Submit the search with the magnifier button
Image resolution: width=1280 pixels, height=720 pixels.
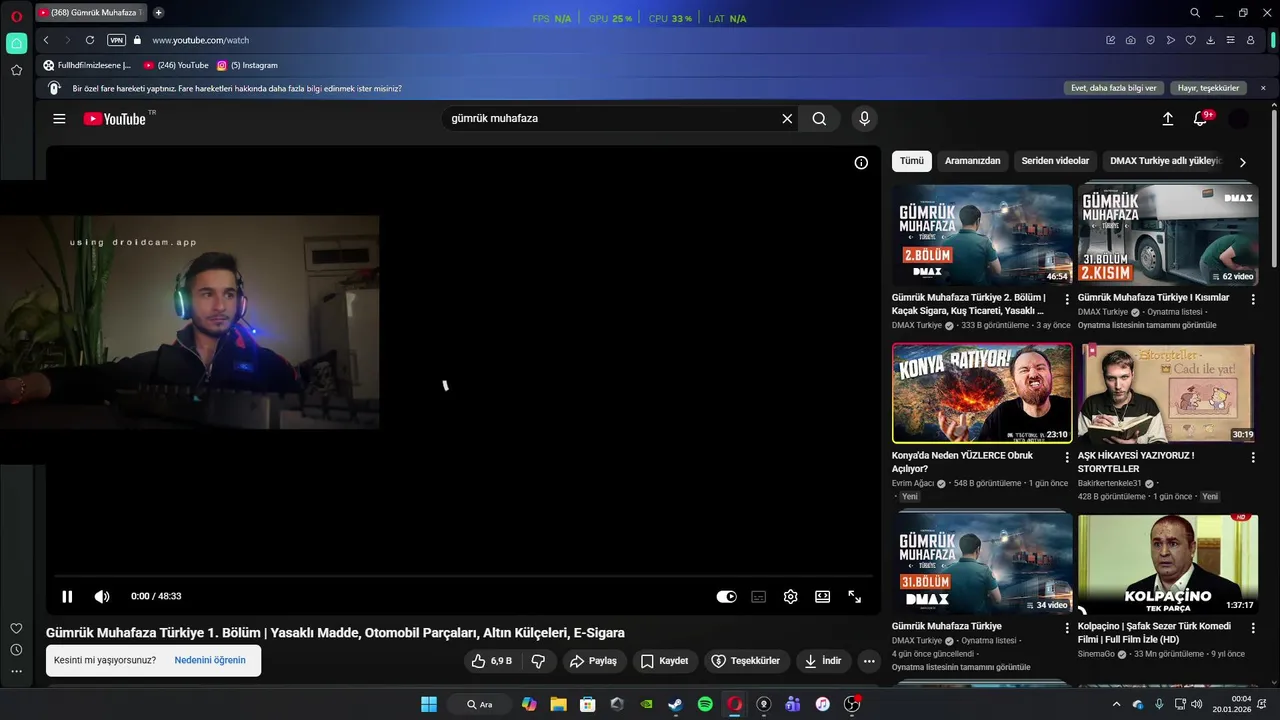(819, 119)
